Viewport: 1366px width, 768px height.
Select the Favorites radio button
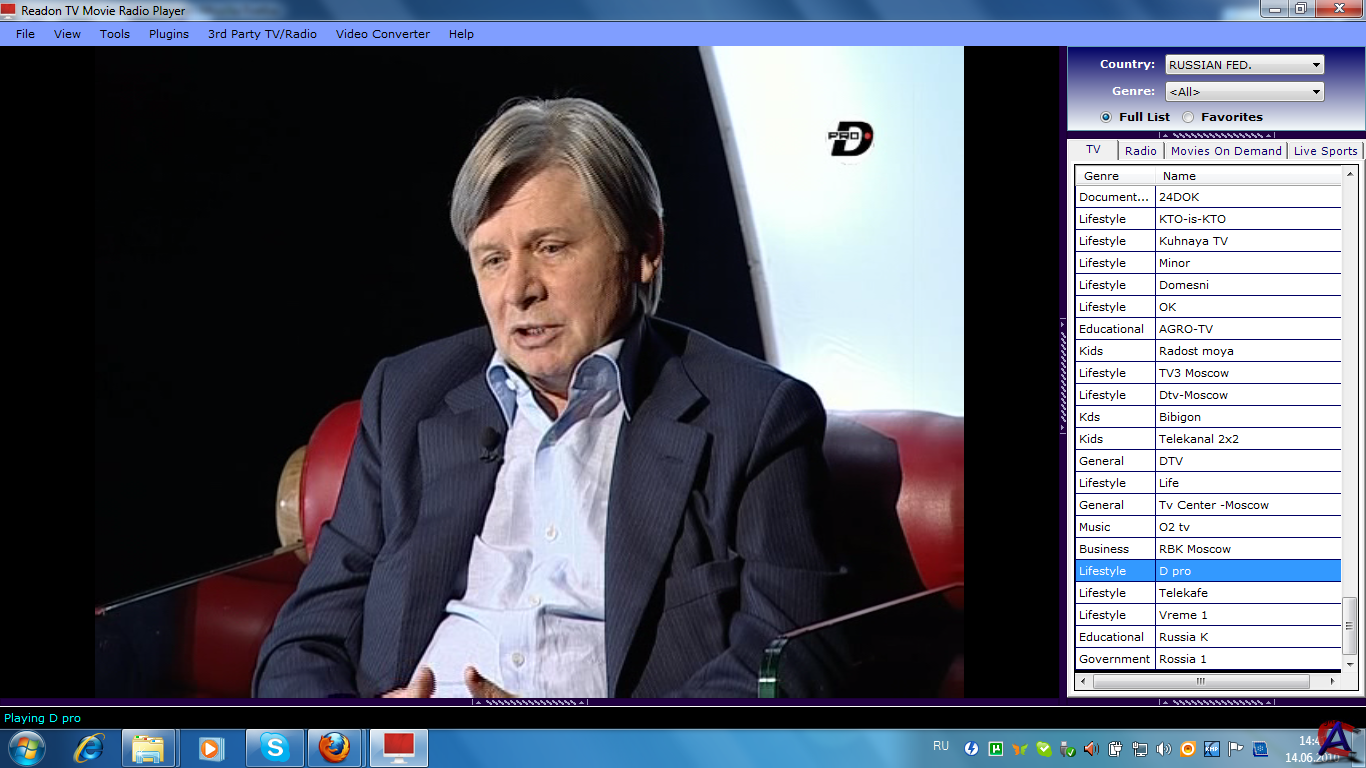(x=1188, y=117)
